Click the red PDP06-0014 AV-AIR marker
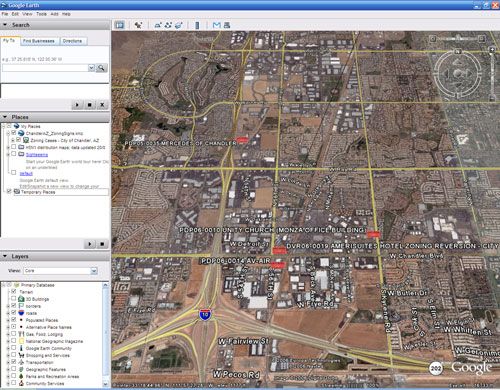 coord(278,265)
